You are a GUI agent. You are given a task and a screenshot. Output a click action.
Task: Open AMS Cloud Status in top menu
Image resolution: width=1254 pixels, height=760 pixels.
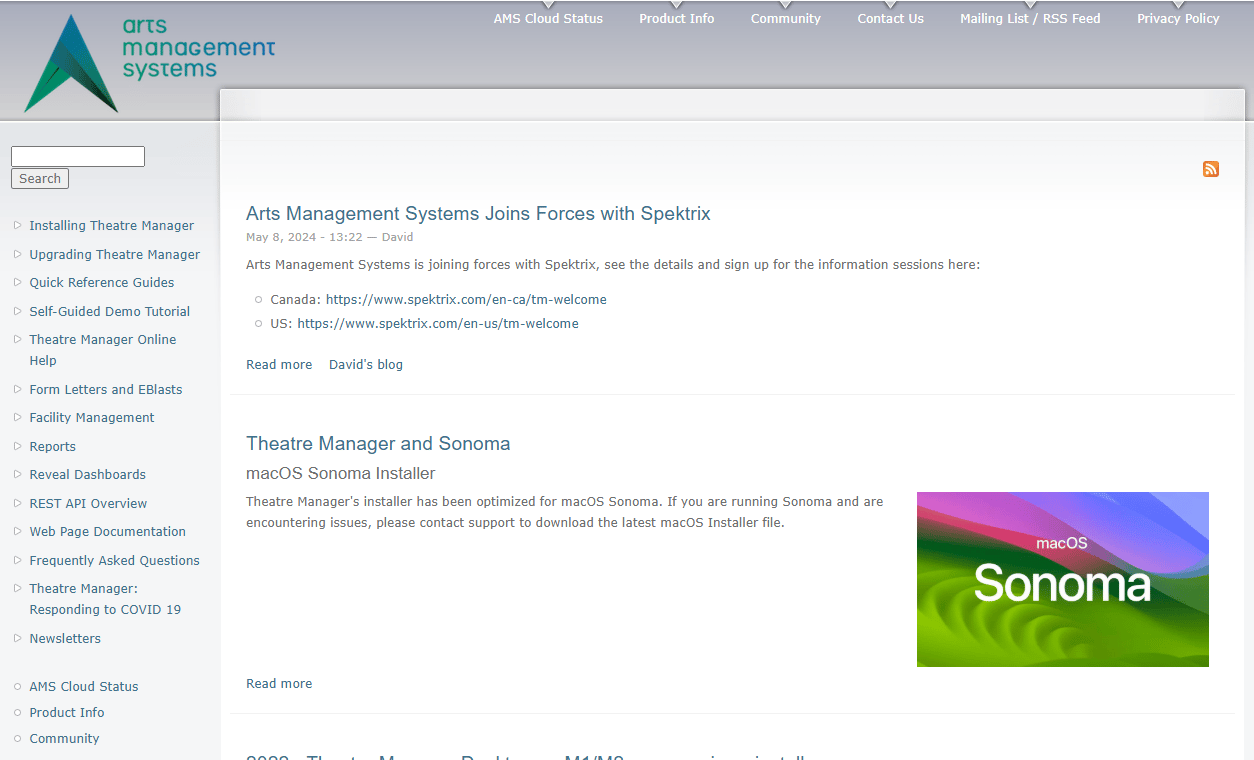coord(548,18)
